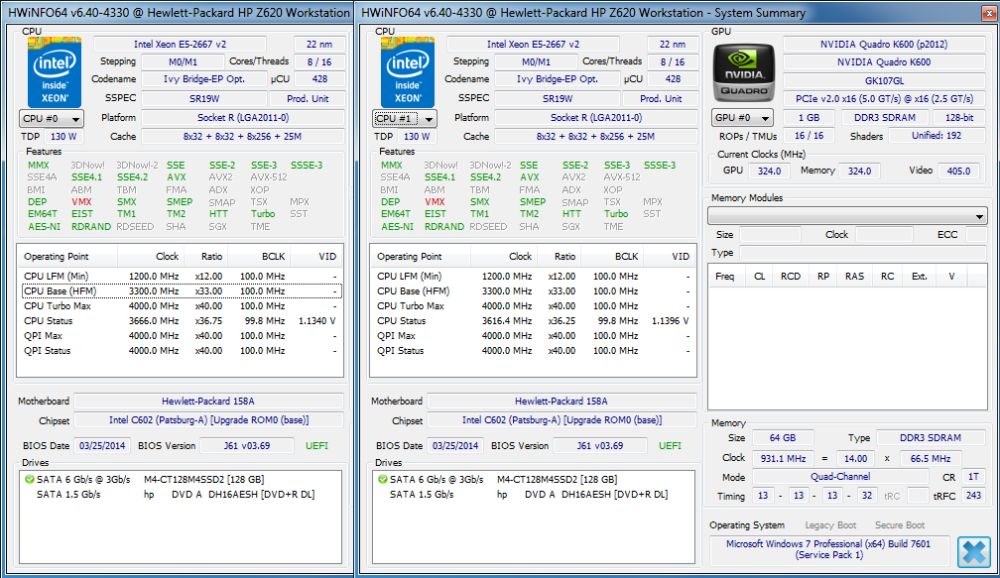
Task: Click green check drive icon in right Drives list
Action: [x=383, y=479]
